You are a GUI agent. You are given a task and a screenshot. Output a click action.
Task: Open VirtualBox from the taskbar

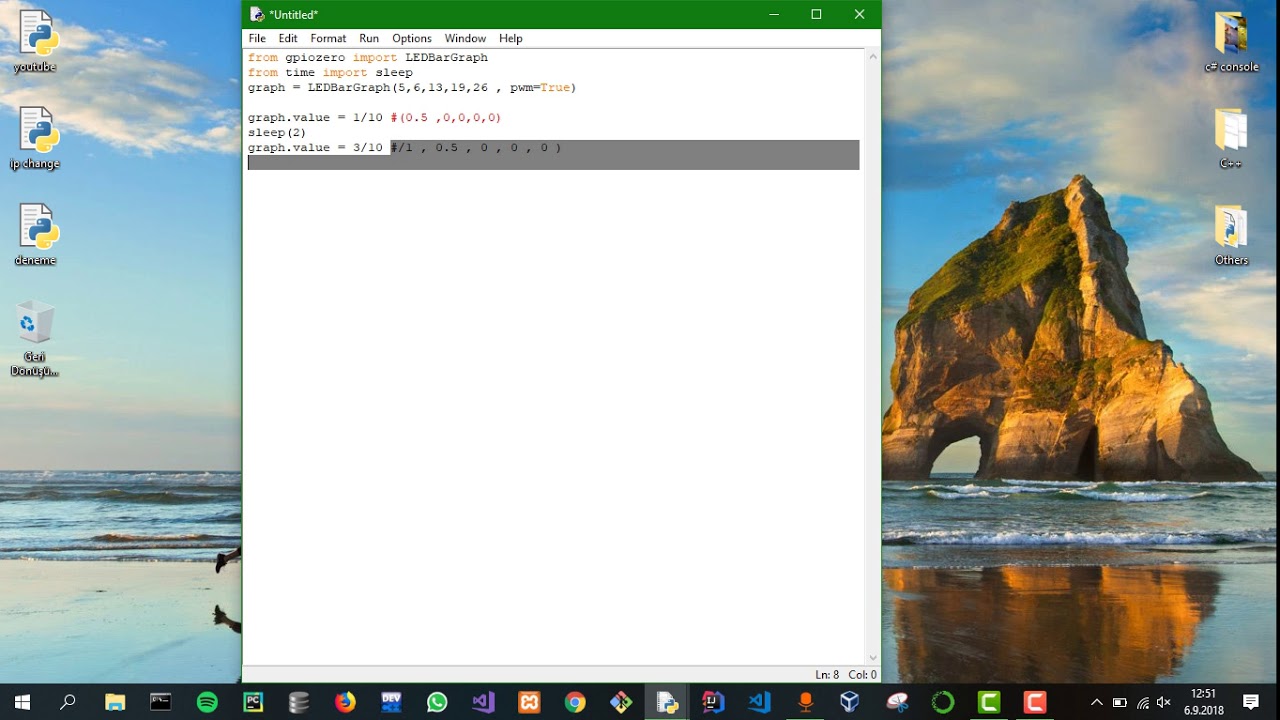pos(851,702)
